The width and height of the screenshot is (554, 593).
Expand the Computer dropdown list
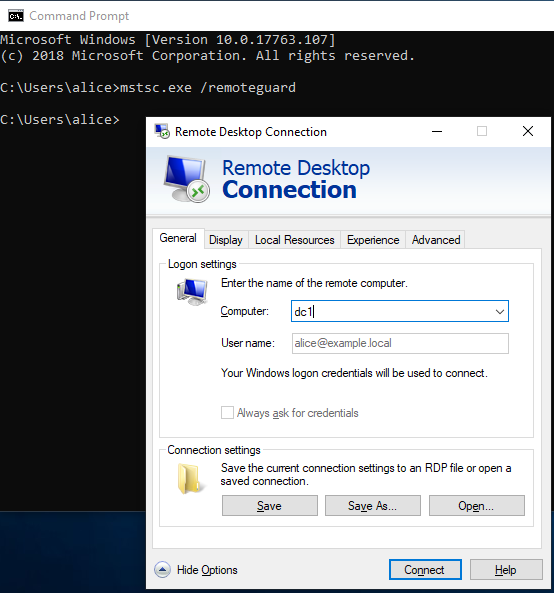click(x=500, y=312)
